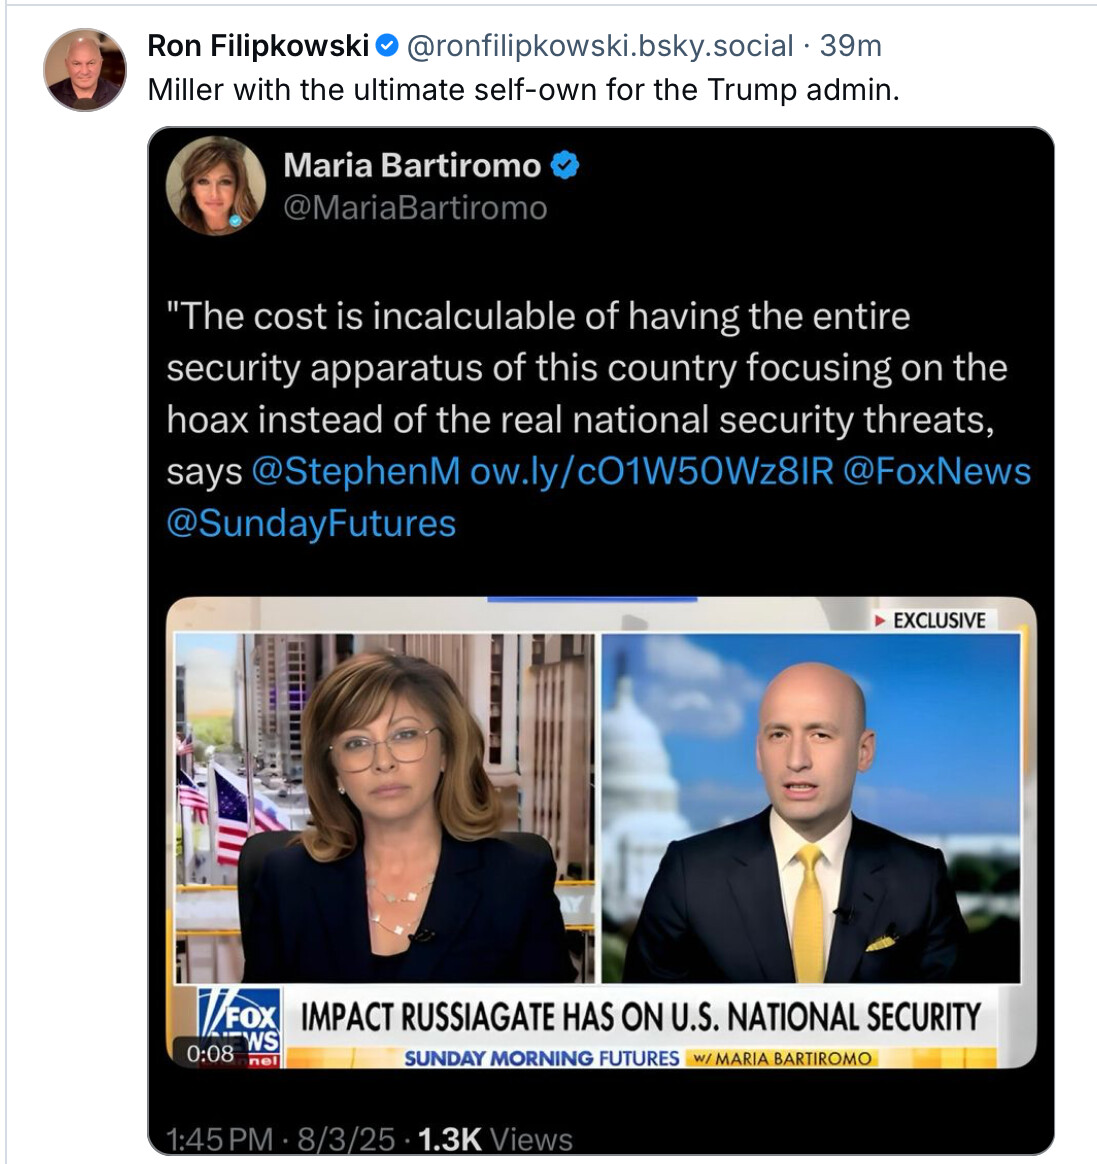Viewport: 1097px width, 1164px height.
Task: Click the @MariaBartiromo handle
Action: pos(415,208)
